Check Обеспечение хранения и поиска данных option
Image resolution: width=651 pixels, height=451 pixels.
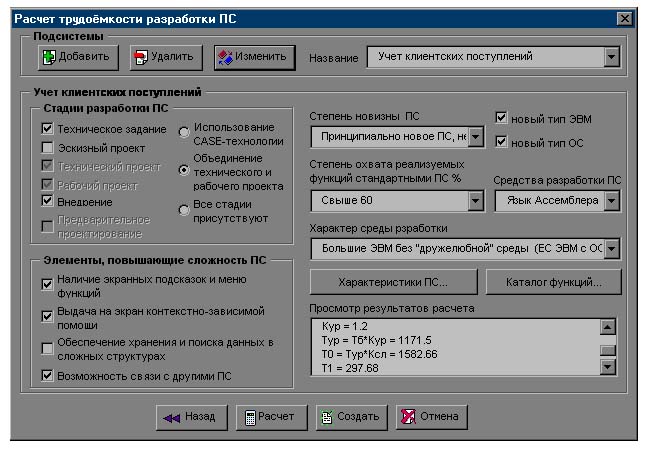(47, 348)
